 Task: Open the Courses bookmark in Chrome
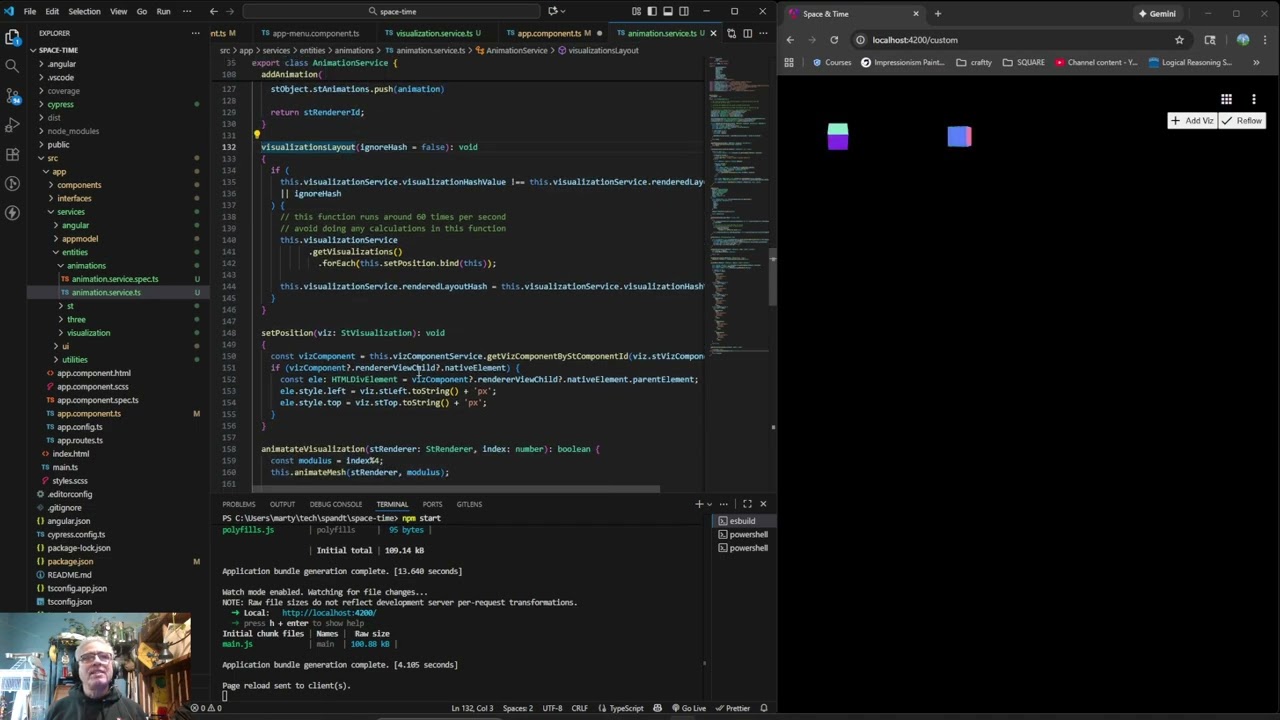click(832, 62)
